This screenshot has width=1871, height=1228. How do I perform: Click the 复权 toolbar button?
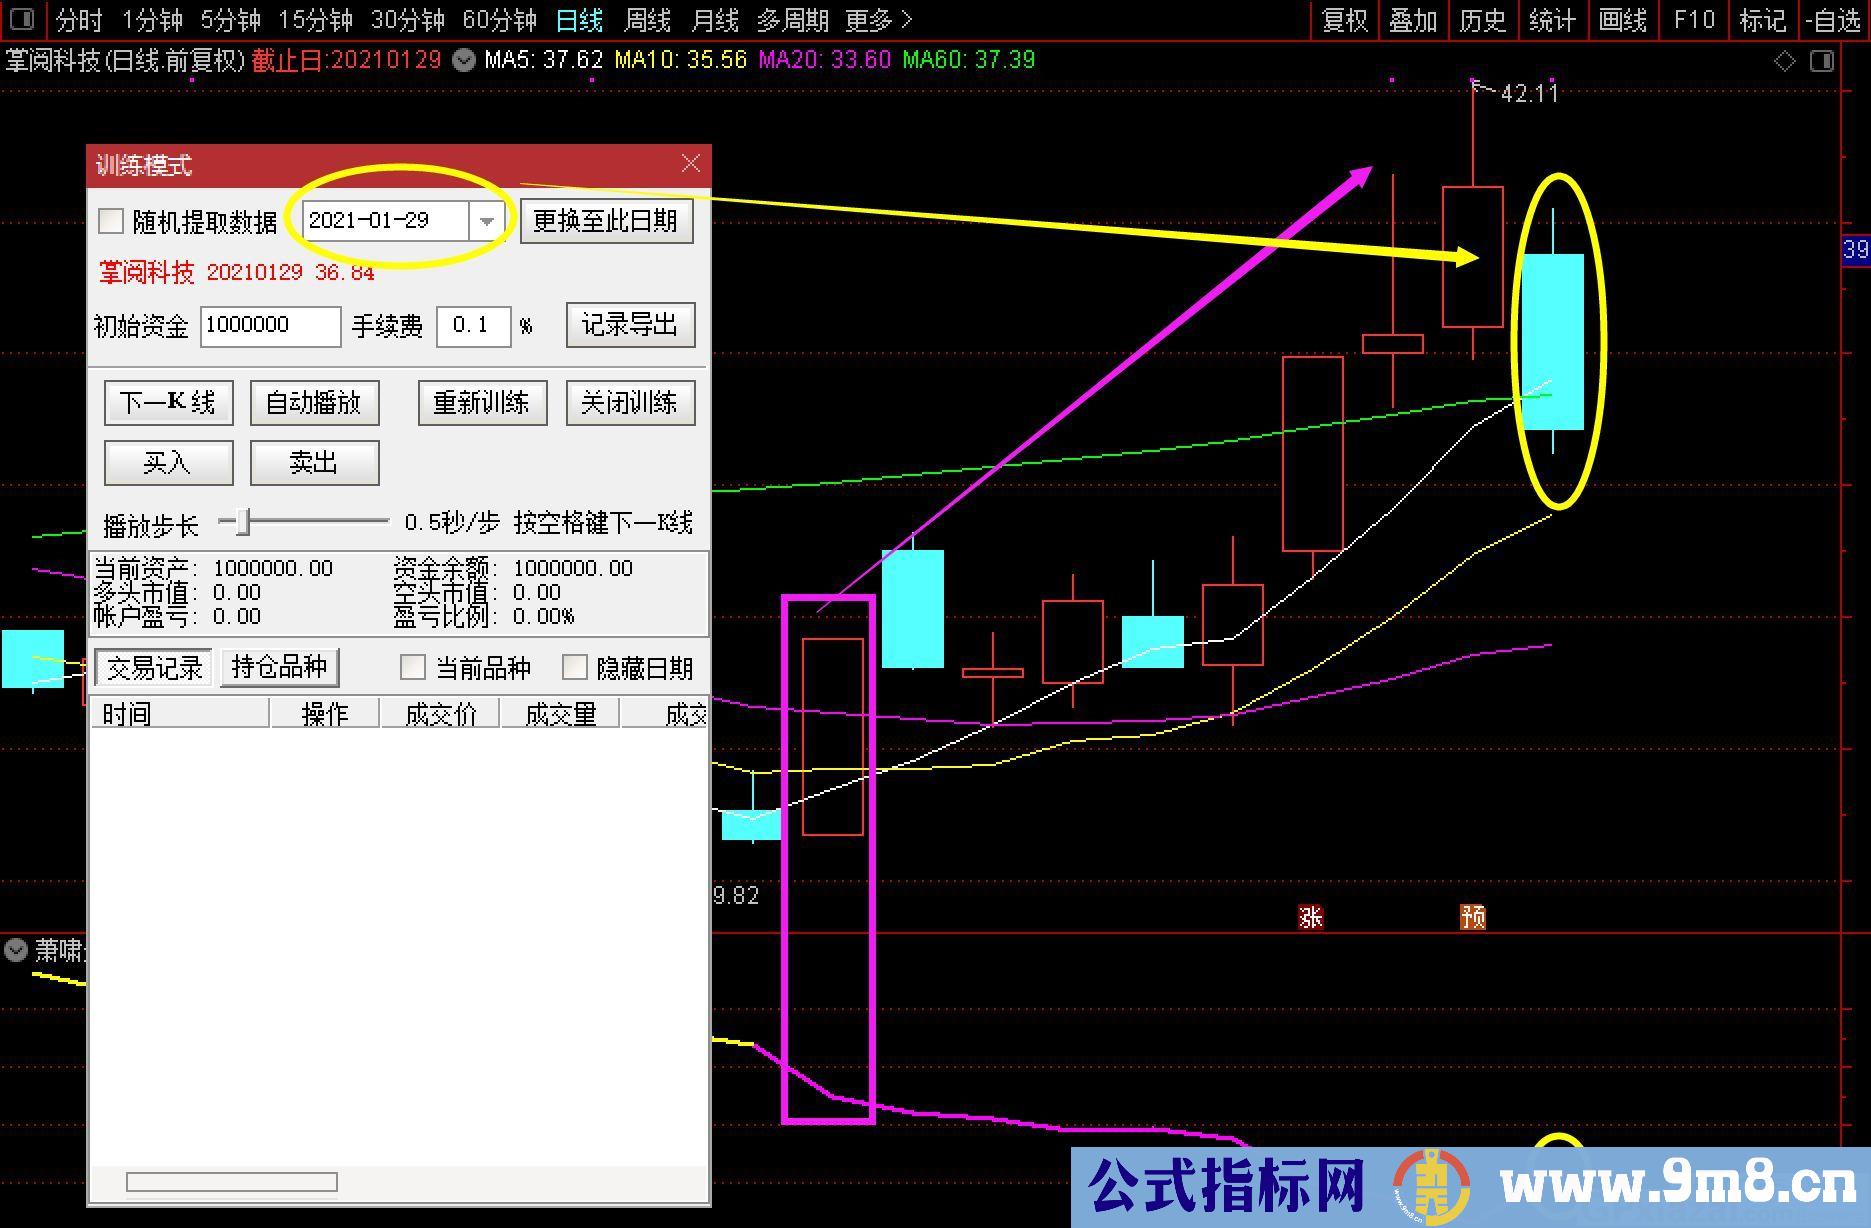point(1344,20)
